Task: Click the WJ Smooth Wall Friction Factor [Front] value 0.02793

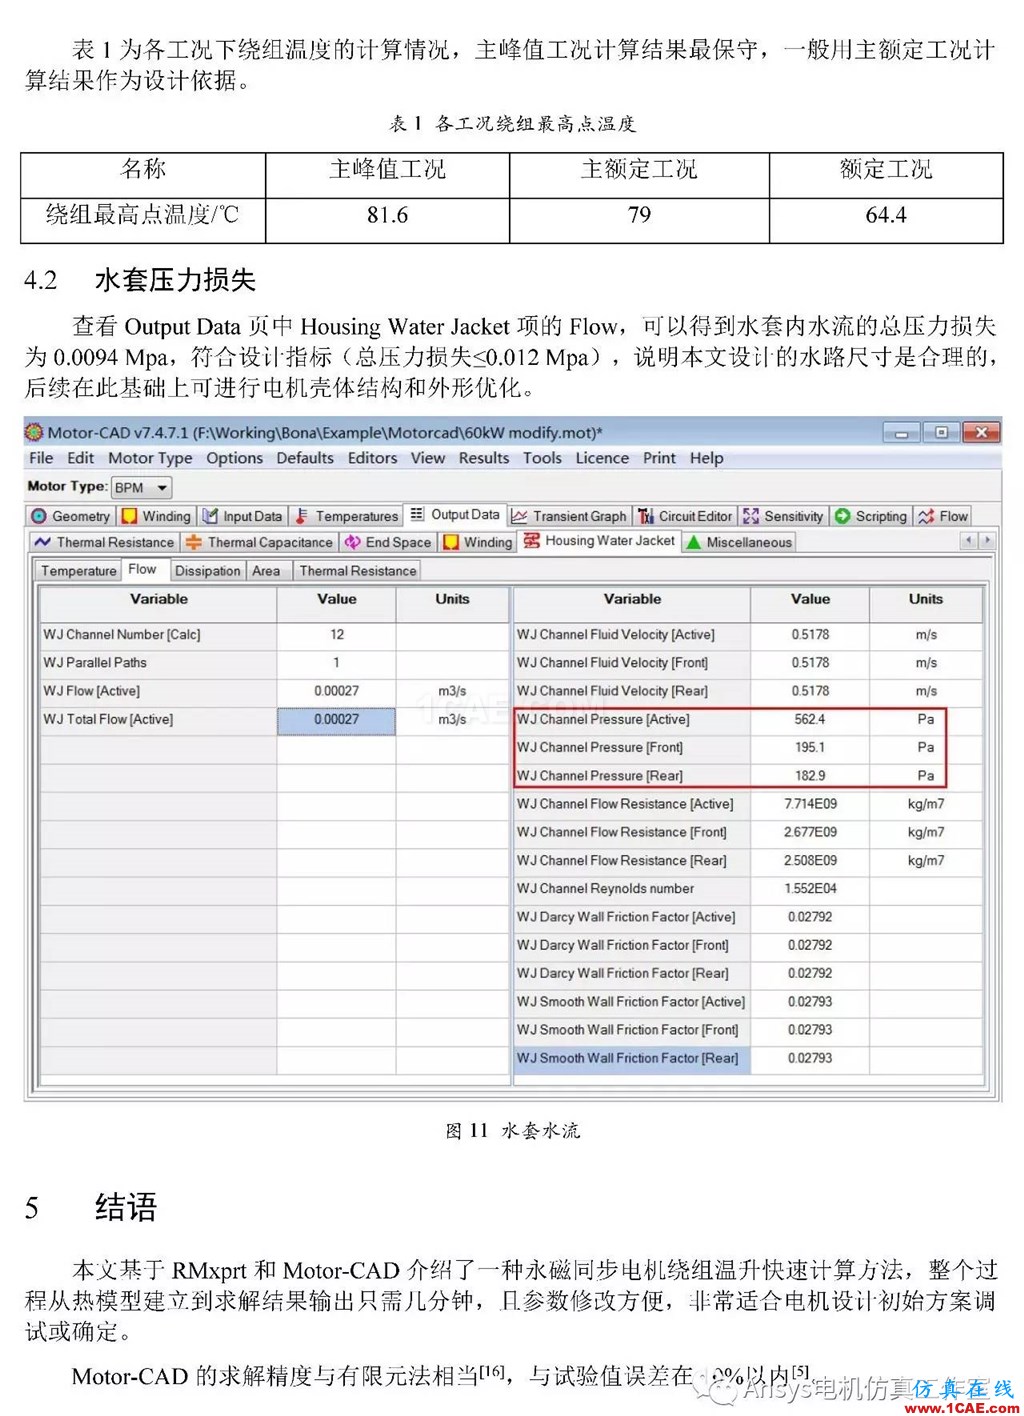Action: point(810,1030)
